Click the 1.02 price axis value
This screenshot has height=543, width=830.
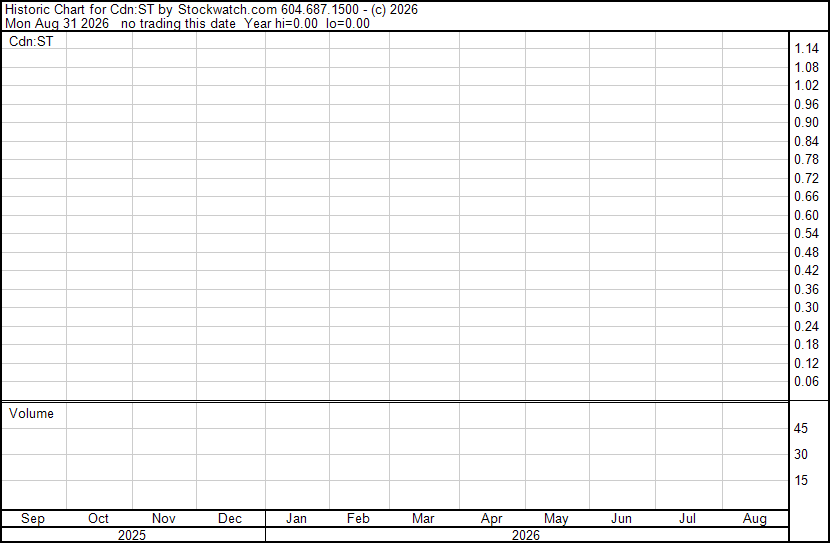807,86
